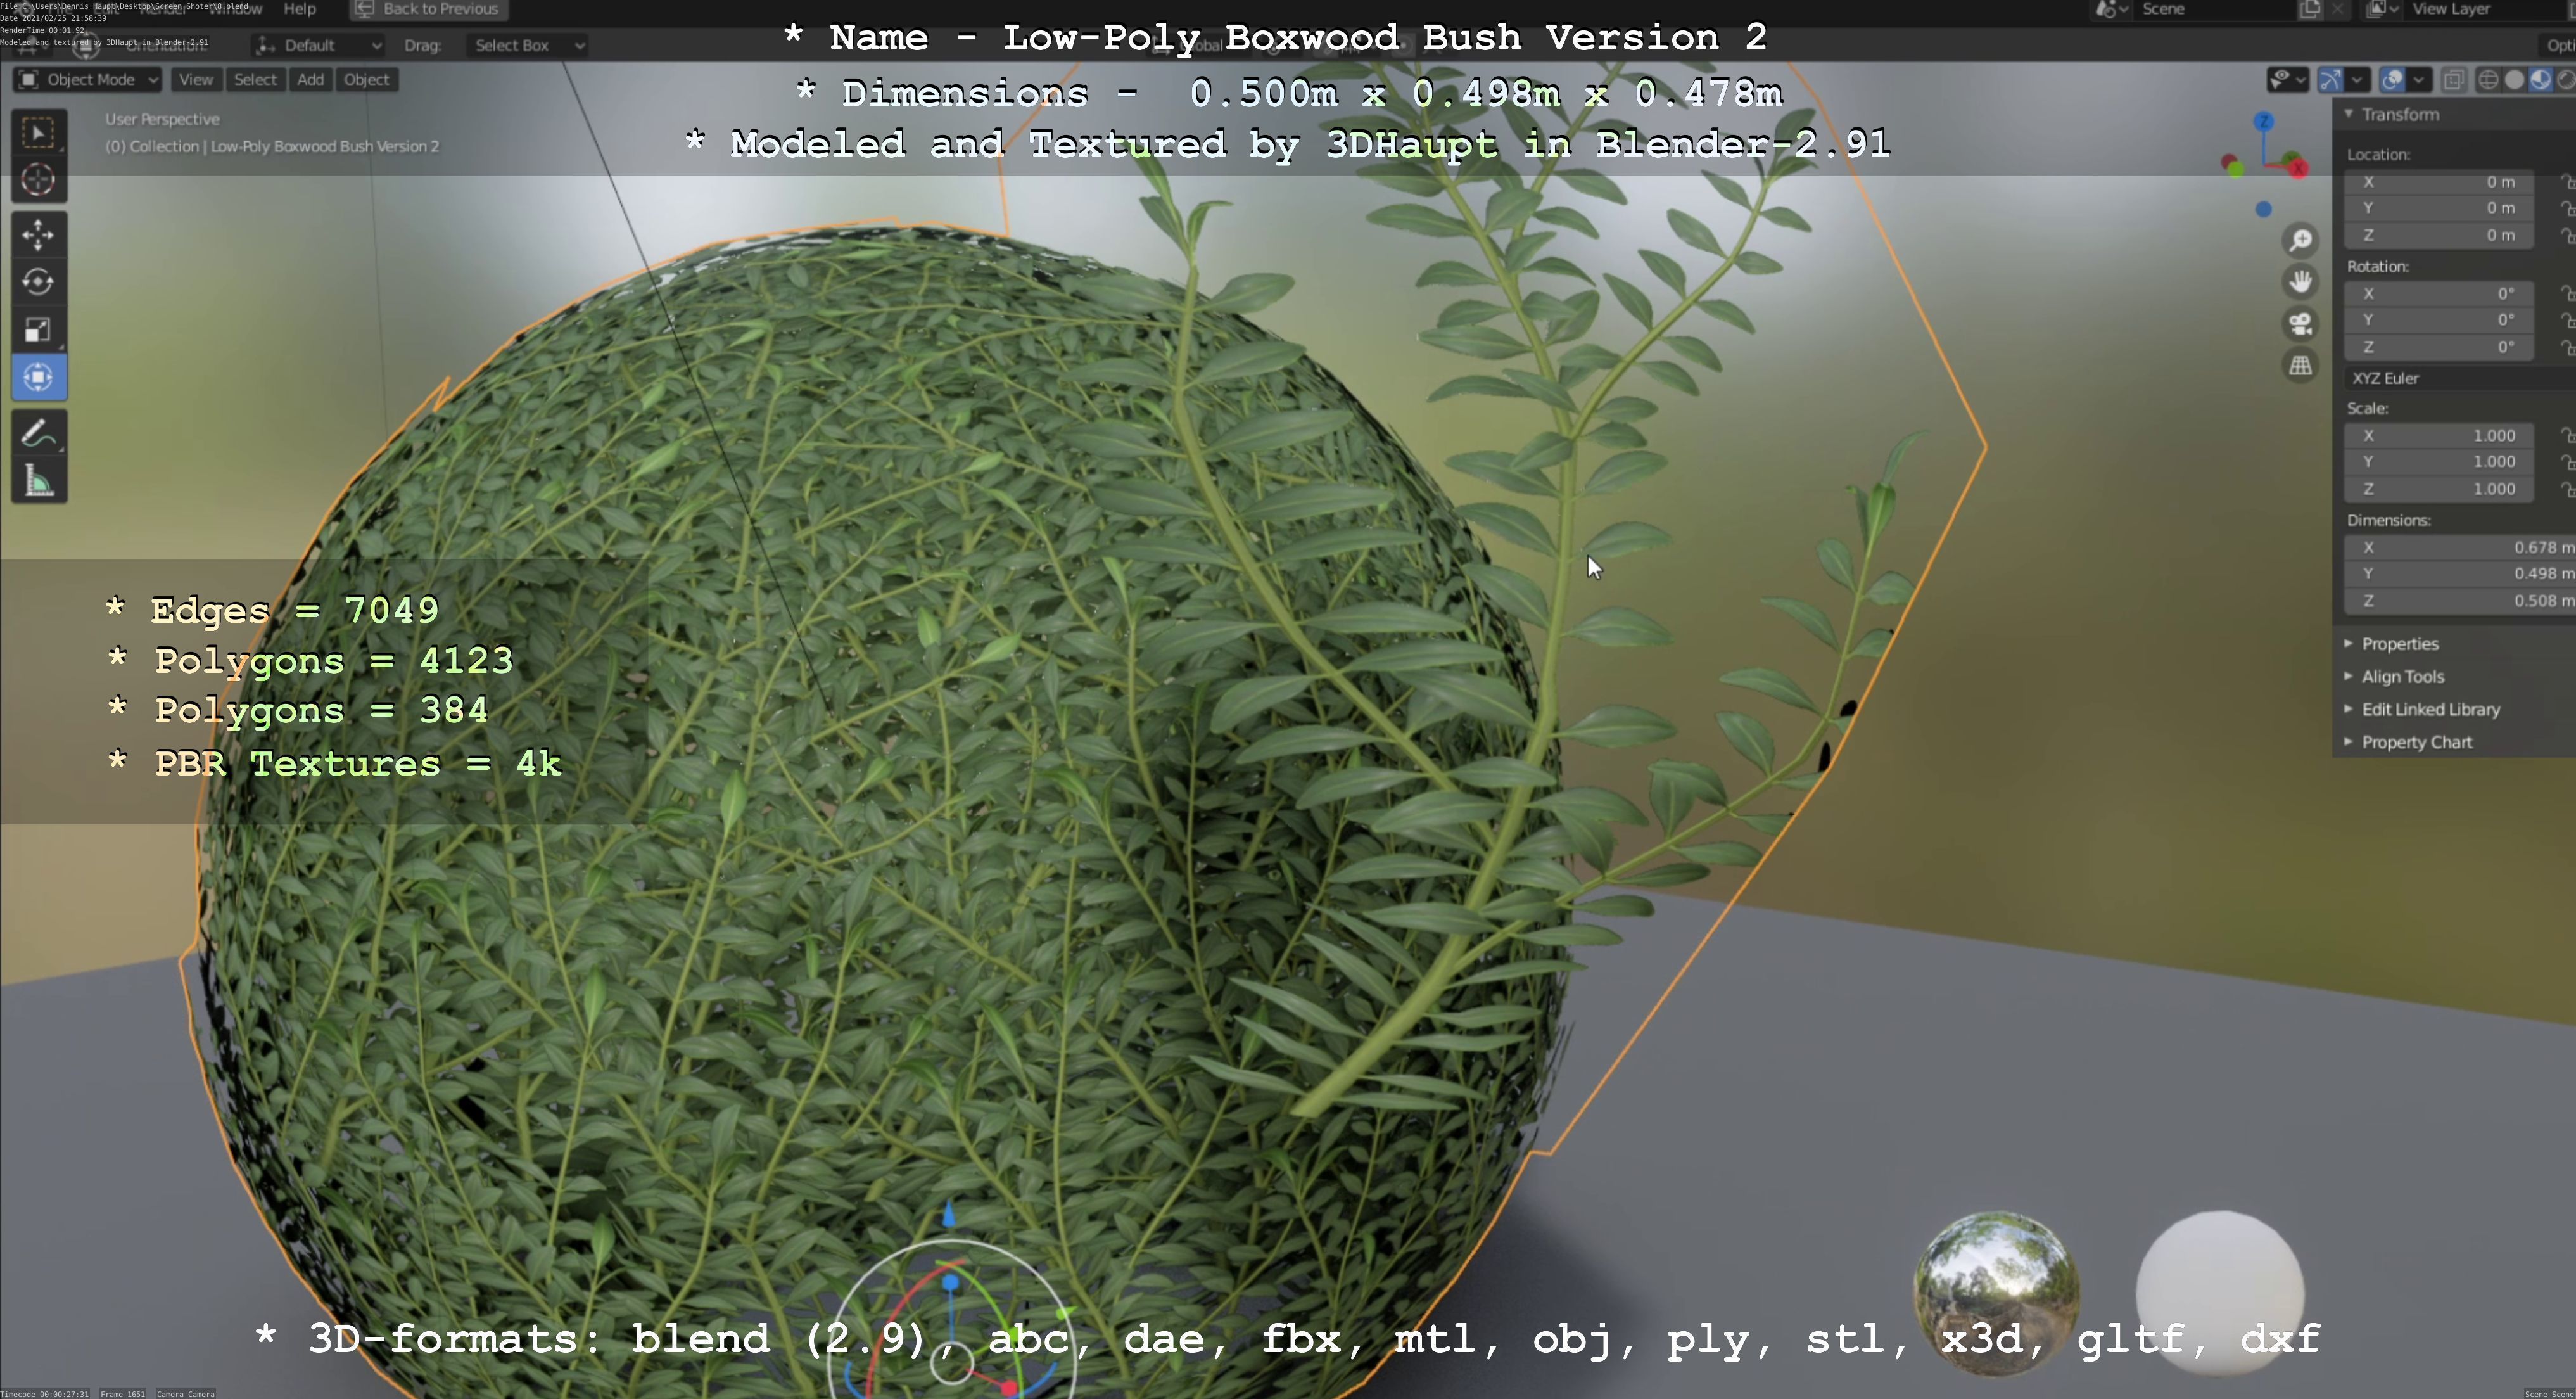Open the Object Mode dropdown

[x=88, y=80]
